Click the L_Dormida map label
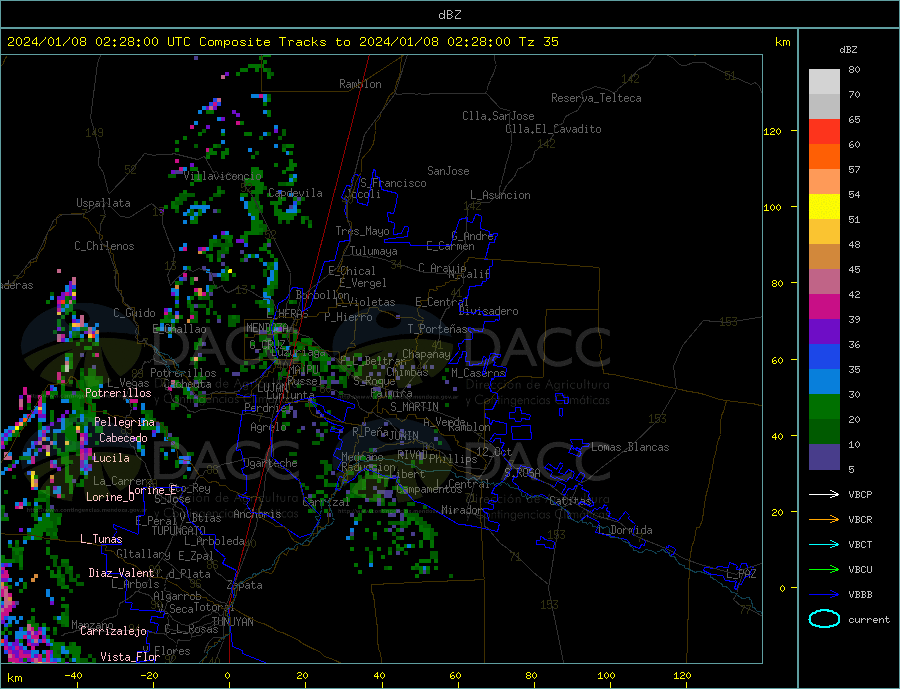 626,530
